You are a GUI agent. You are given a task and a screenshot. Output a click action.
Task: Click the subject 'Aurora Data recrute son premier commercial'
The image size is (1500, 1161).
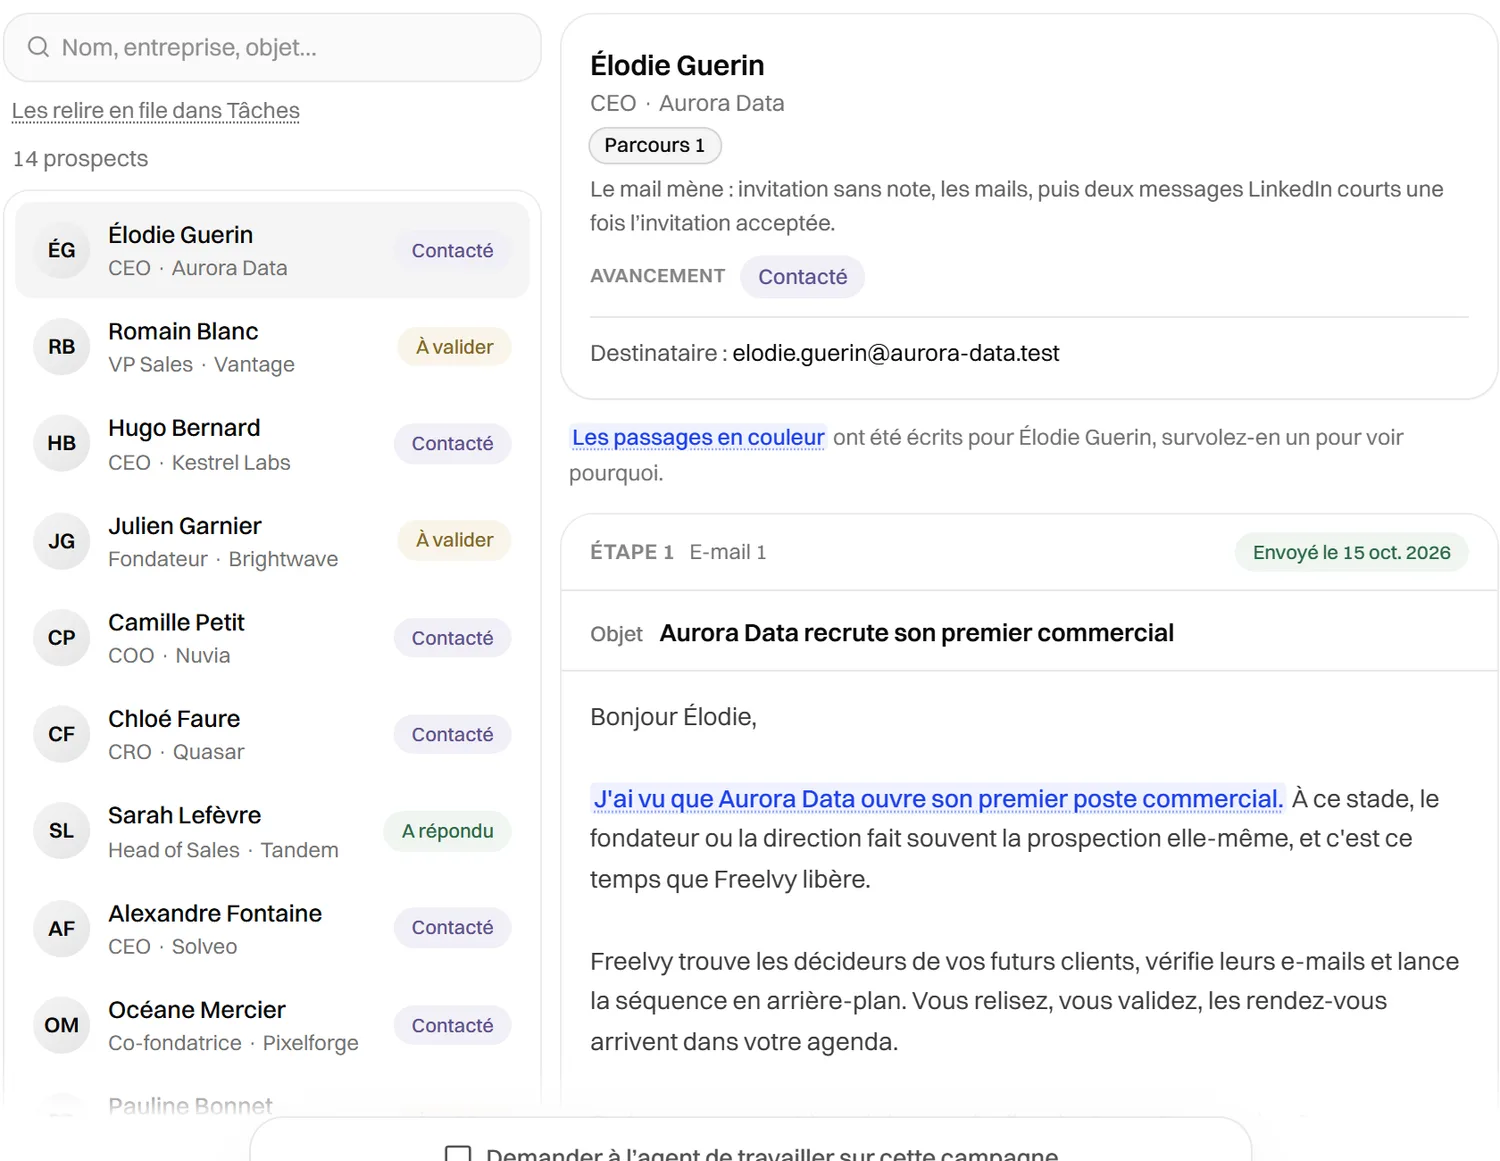(917, 633)
